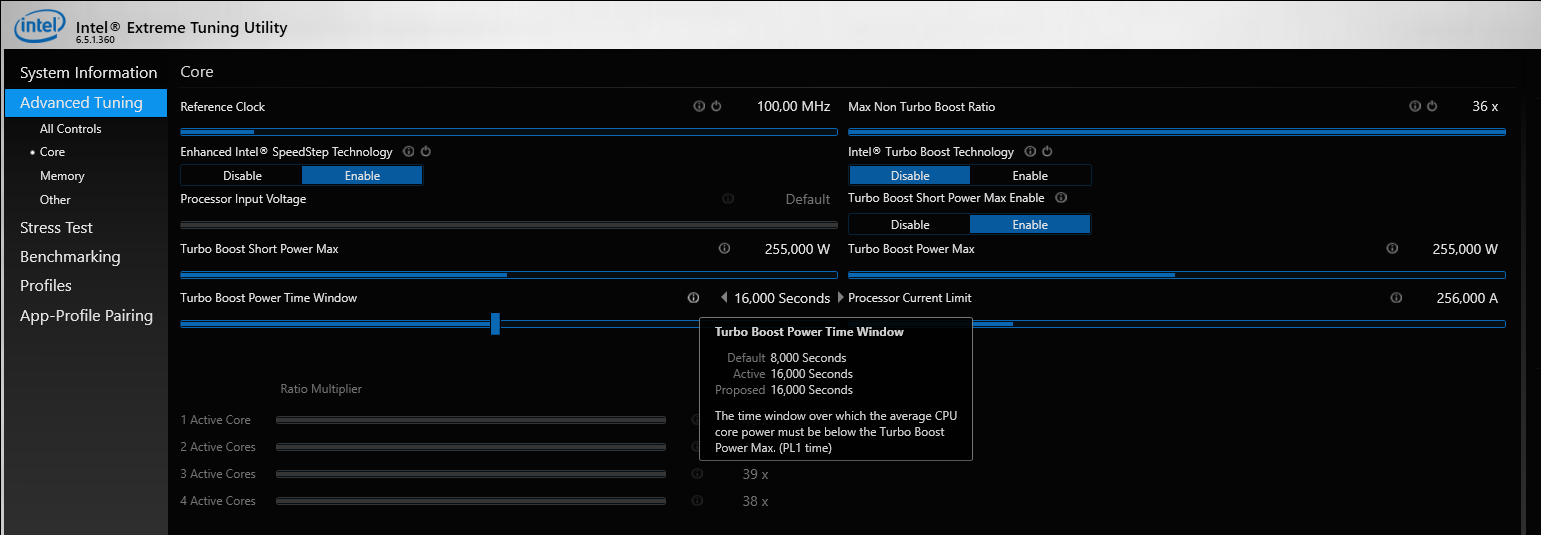Viewport: 1541px width, 535px height.
Task: Open All Controls under Advanced Tuning
Action: click(x=71, y=129)
